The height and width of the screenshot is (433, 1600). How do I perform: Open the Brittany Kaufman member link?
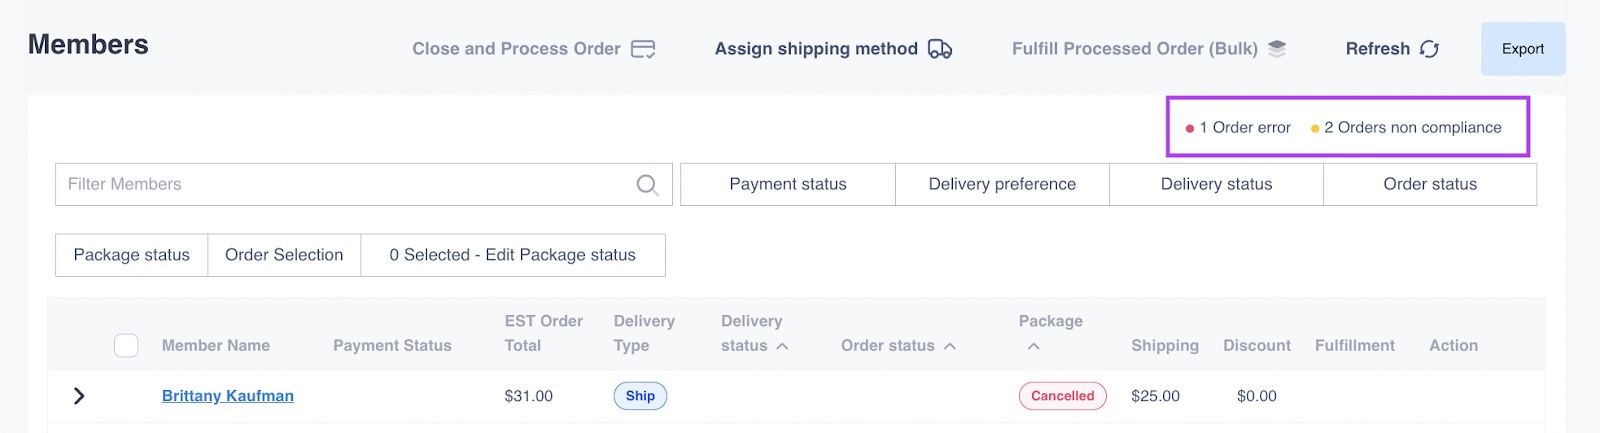coord(228,396)
